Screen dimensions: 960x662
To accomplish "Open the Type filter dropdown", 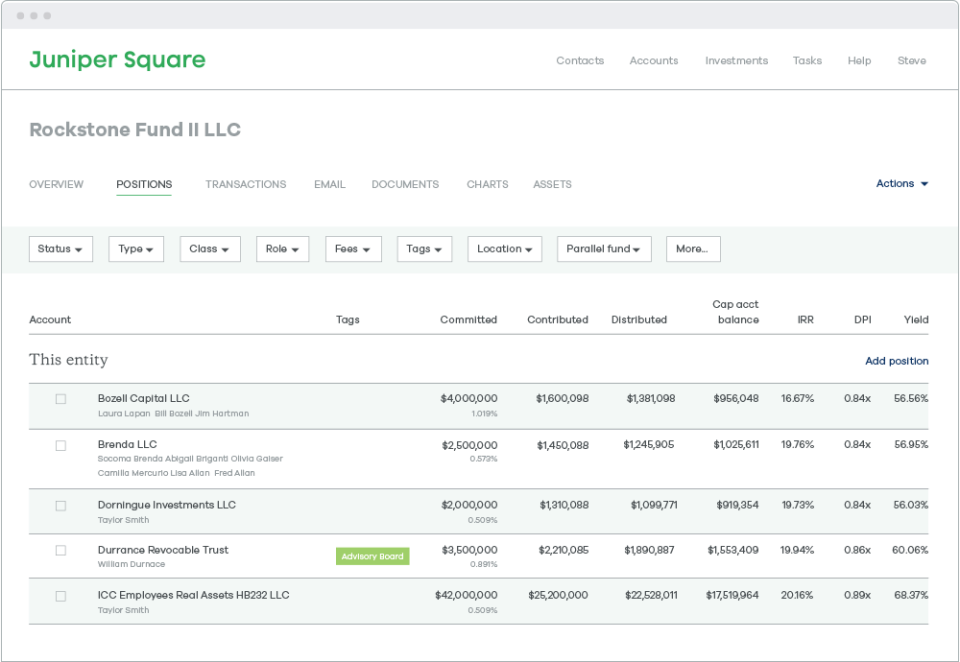I will click(136, 249).
